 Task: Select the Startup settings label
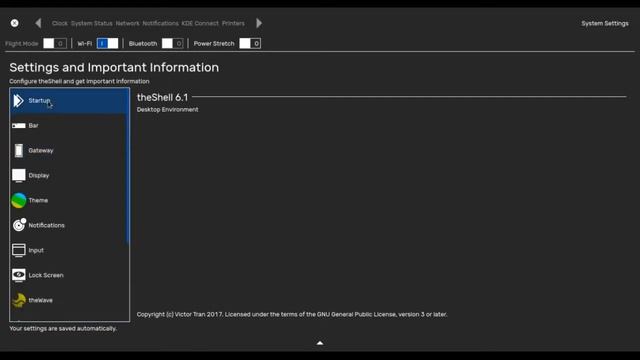pyautogui.click(x=39, y=100)
